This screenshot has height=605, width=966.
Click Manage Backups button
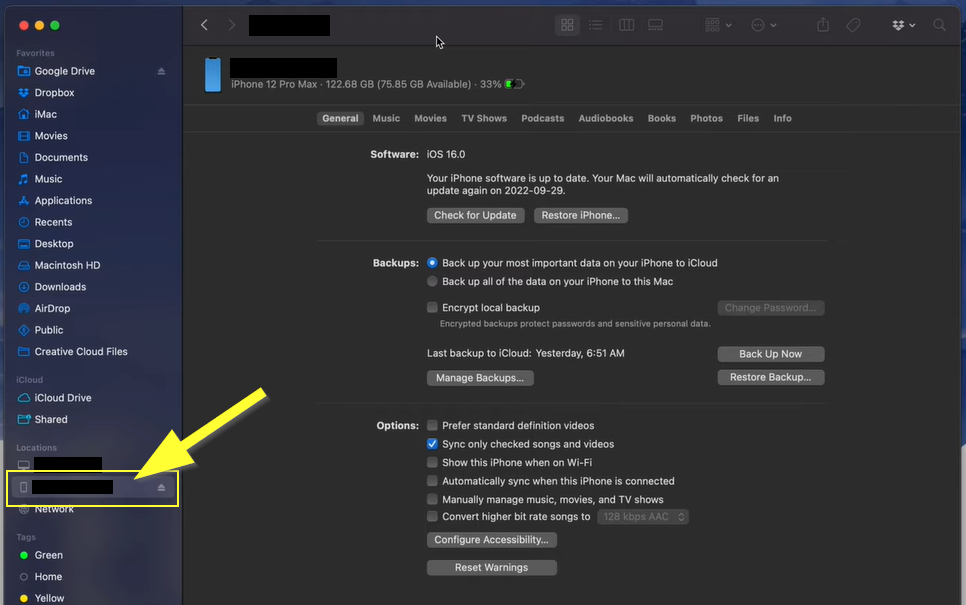480,378
